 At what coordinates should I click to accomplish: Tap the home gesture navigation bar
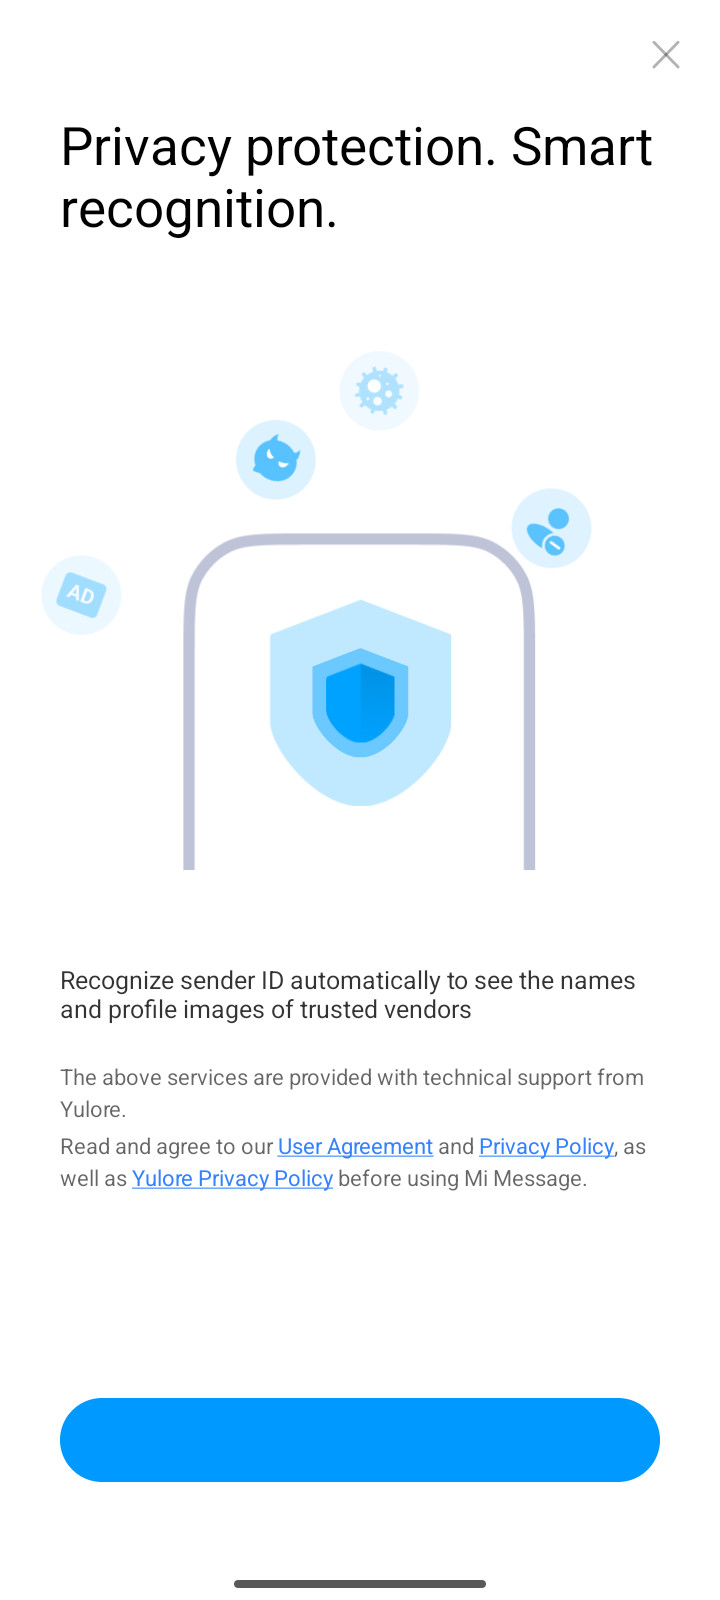(360, 1584)
